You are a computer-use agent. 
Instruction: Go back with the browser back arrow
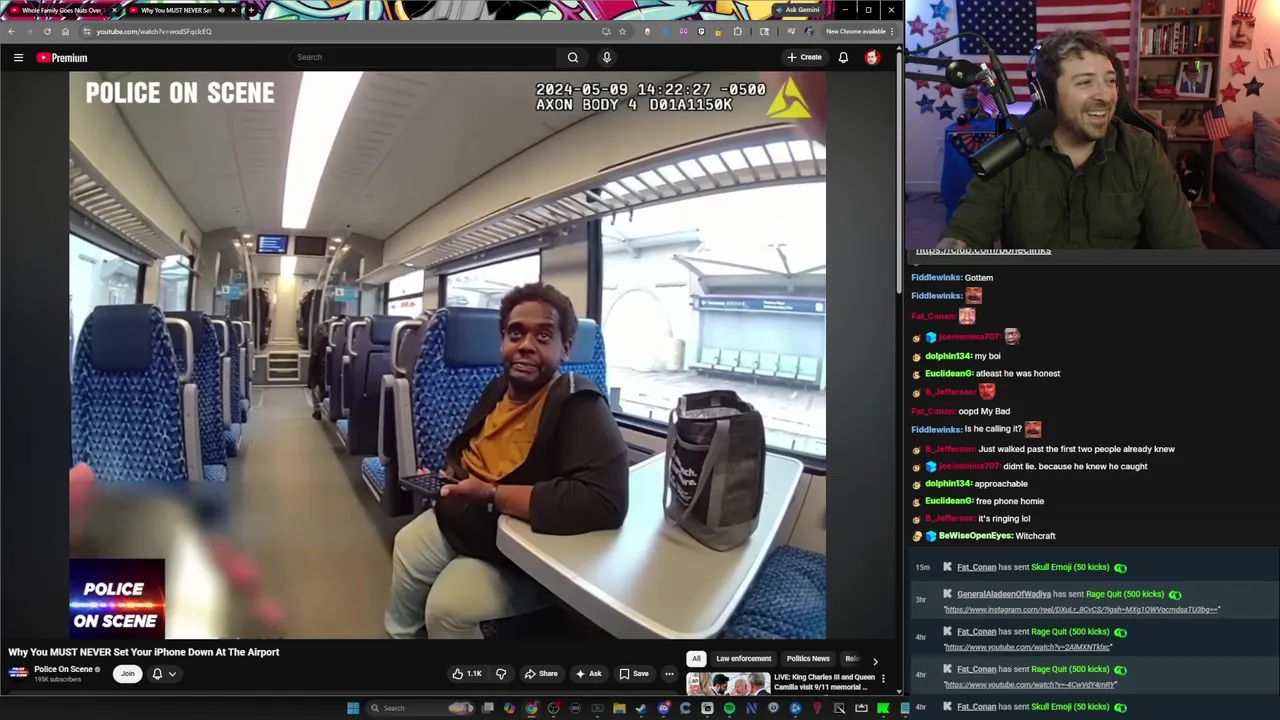12,31
